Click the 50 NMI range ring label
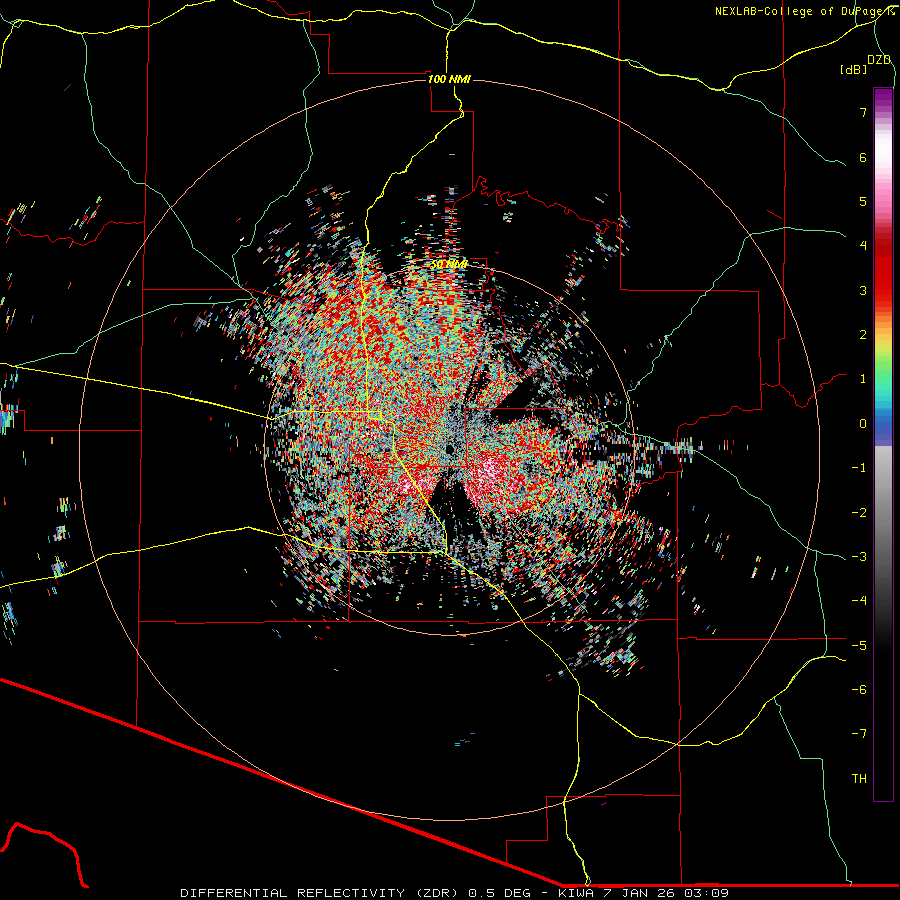 click(x=449, y=265)
